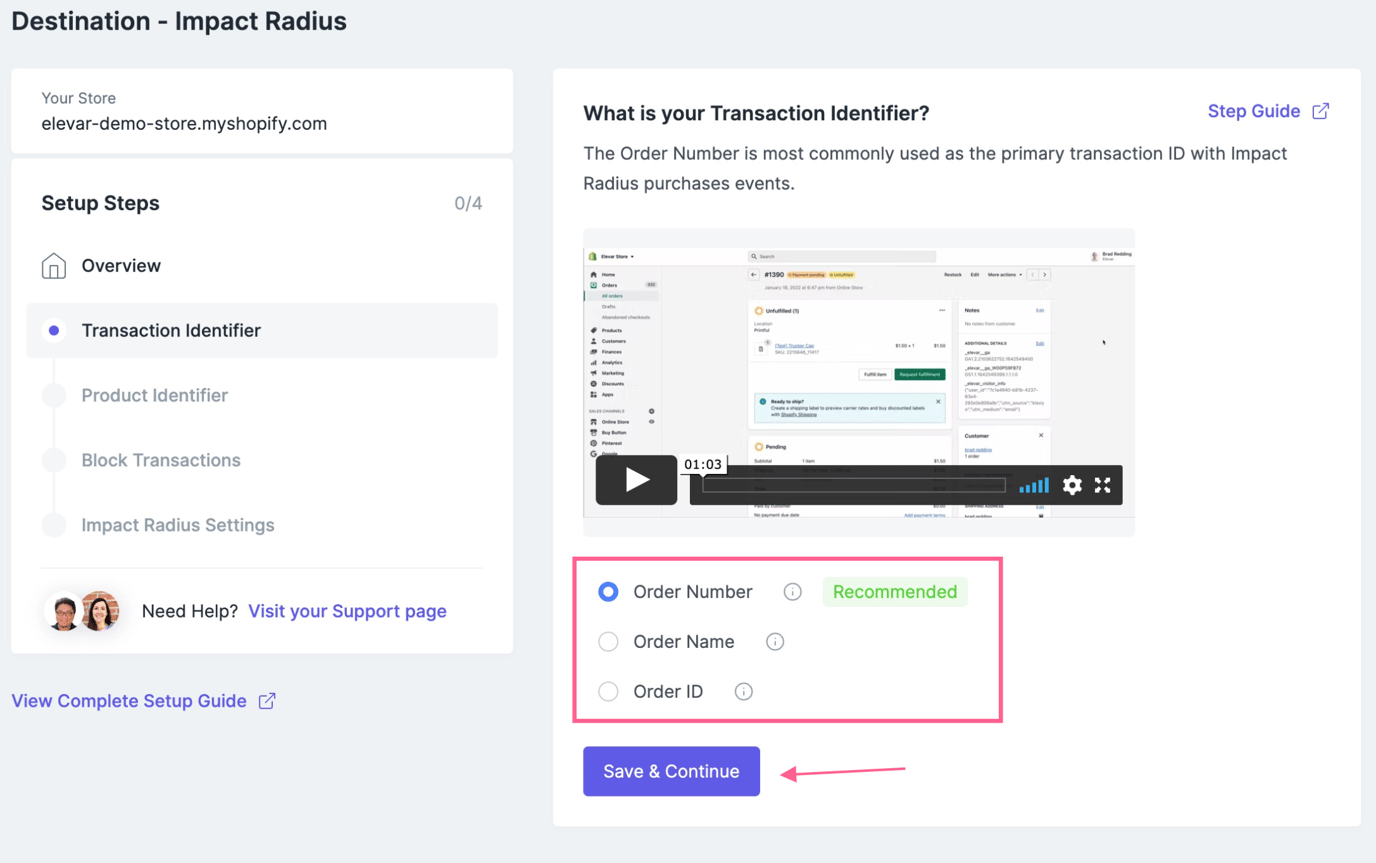1376x863 pixels.
Task: Open the Product Identifier setup step
Action: tap(154, 395)
